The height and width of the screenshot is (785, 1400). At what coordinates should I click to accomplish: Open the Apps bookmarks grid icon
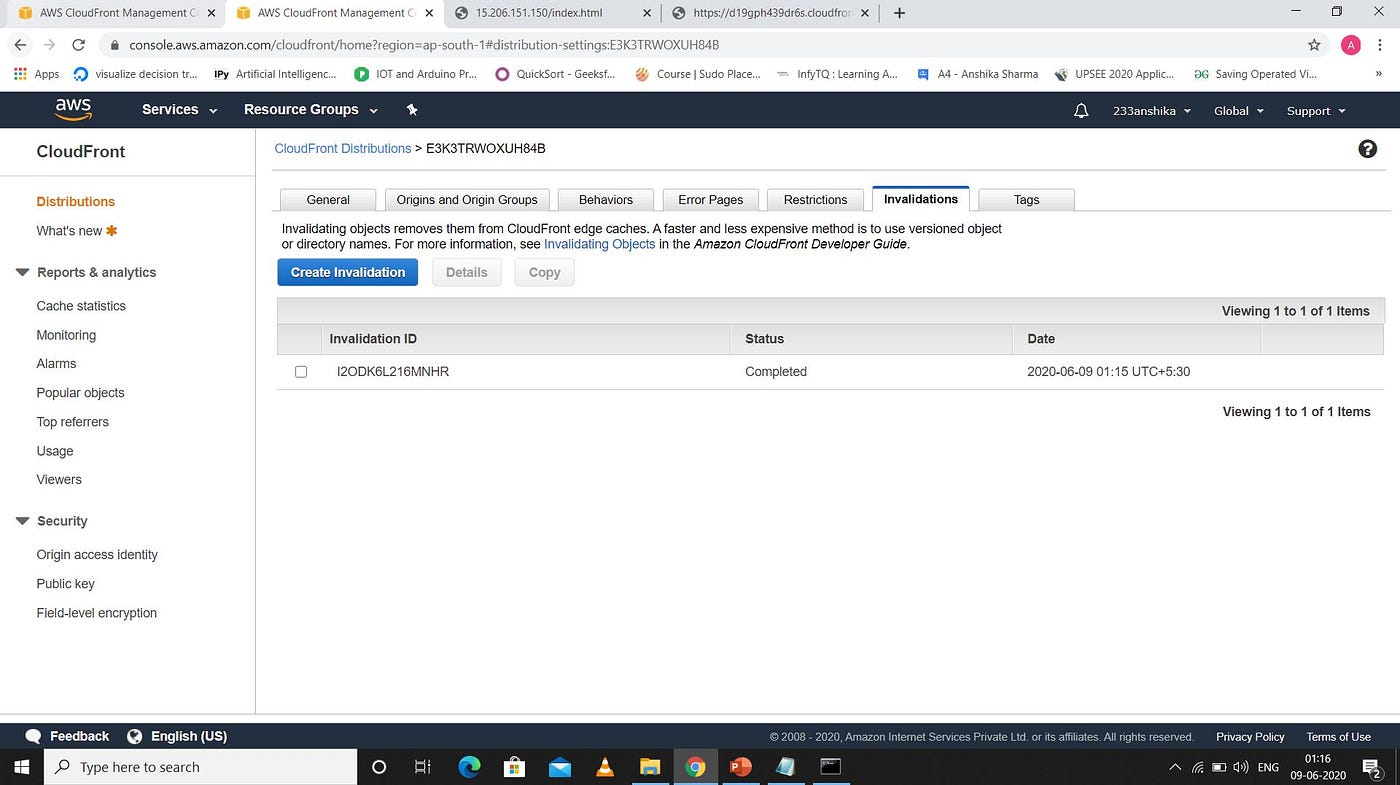pyautogui.click(x=20, y=74)
